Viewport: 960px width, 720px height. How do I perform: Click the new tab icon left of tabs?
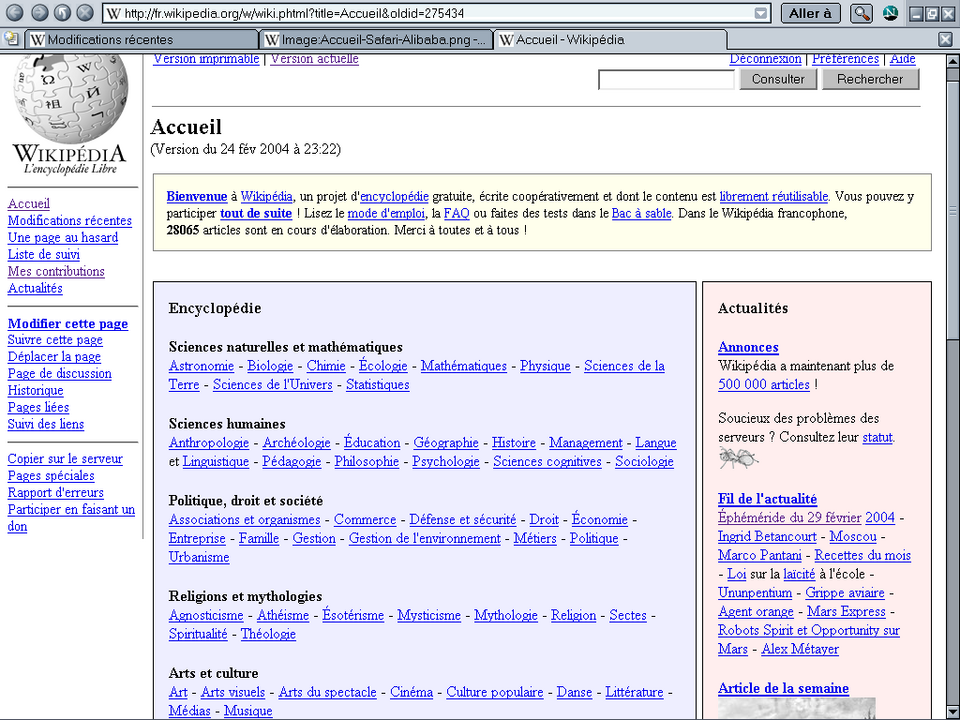(x=11, y=39)
